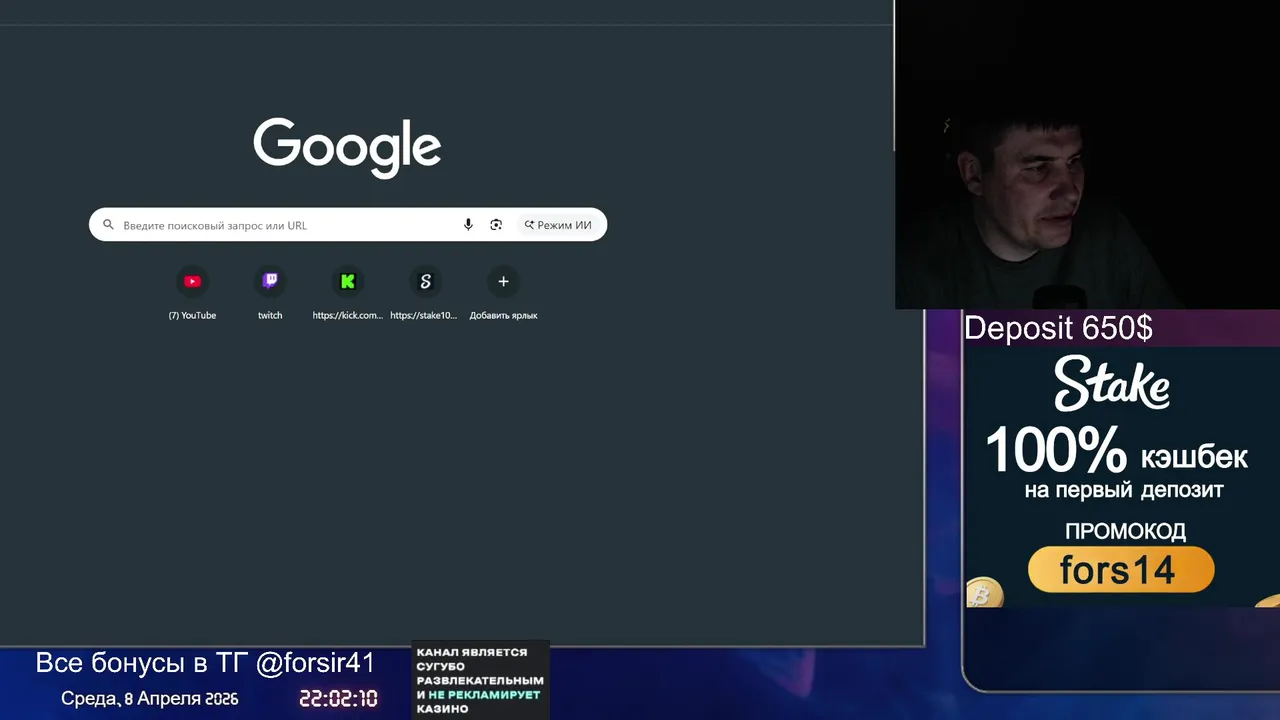Activate the Режим ИИ button

558,225
